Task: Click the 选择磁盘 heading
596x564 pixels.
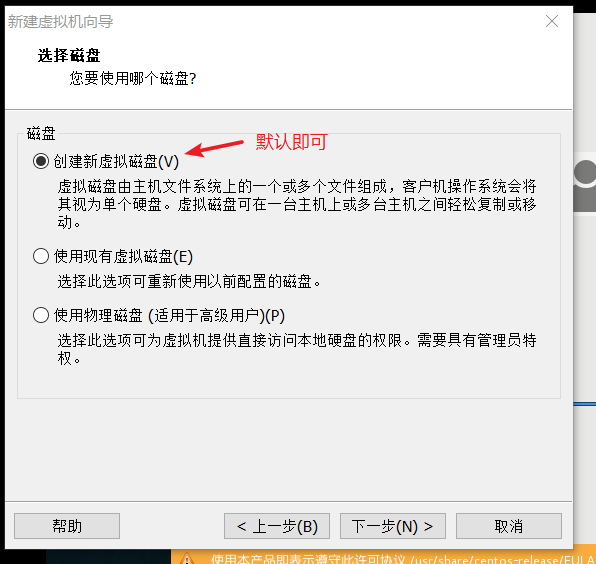Action: [x=69, y=55]
